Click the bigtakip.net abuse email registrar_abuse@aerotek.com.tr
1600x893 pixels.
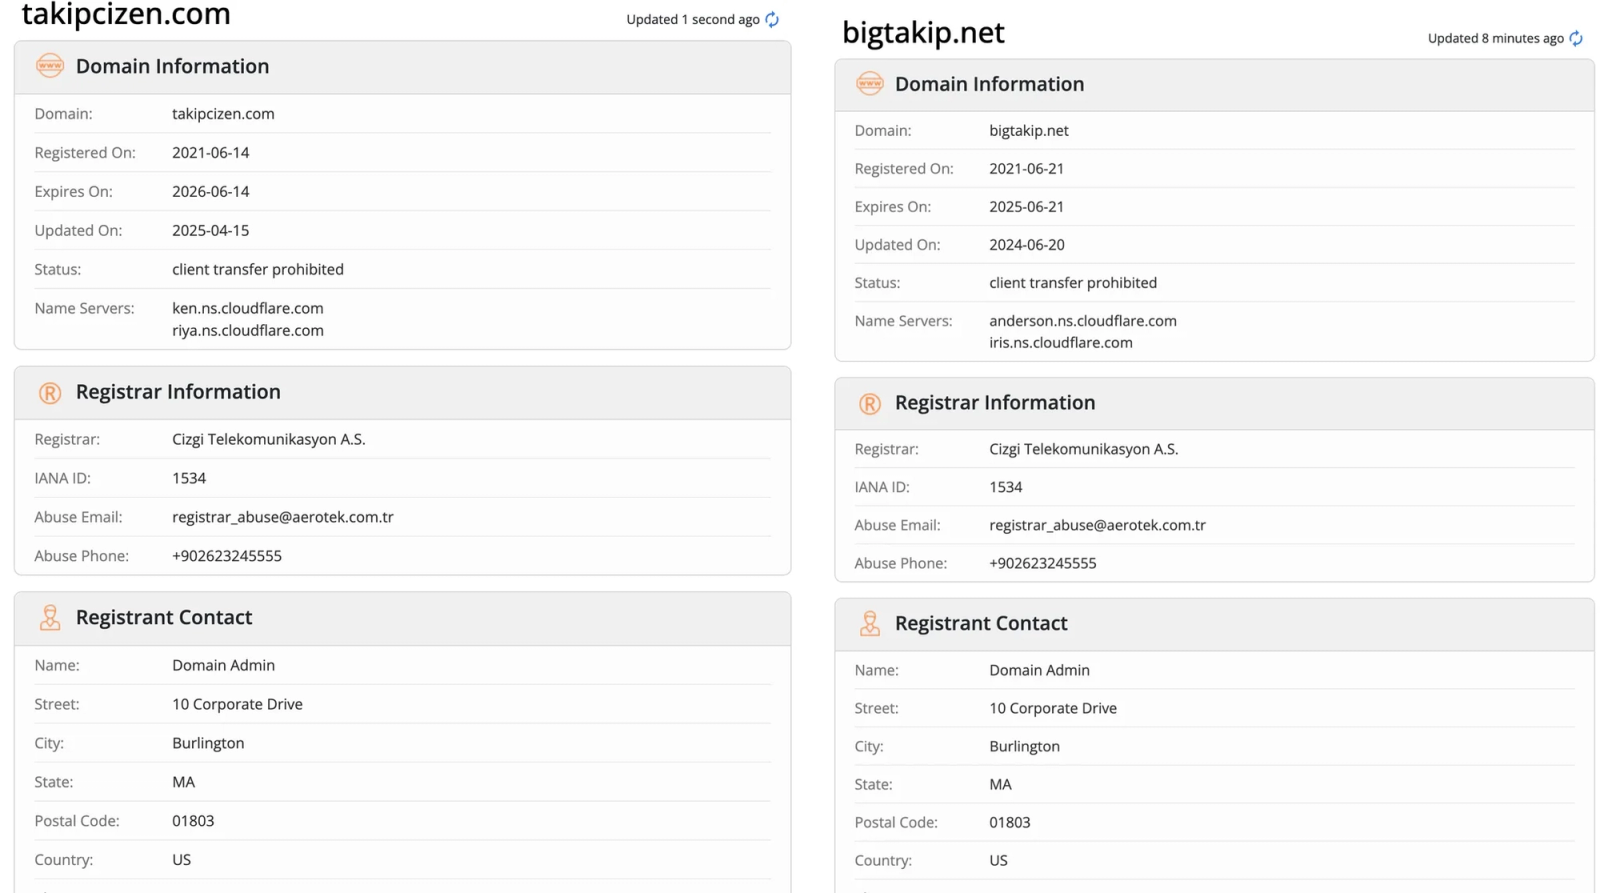click(1097, 526)
